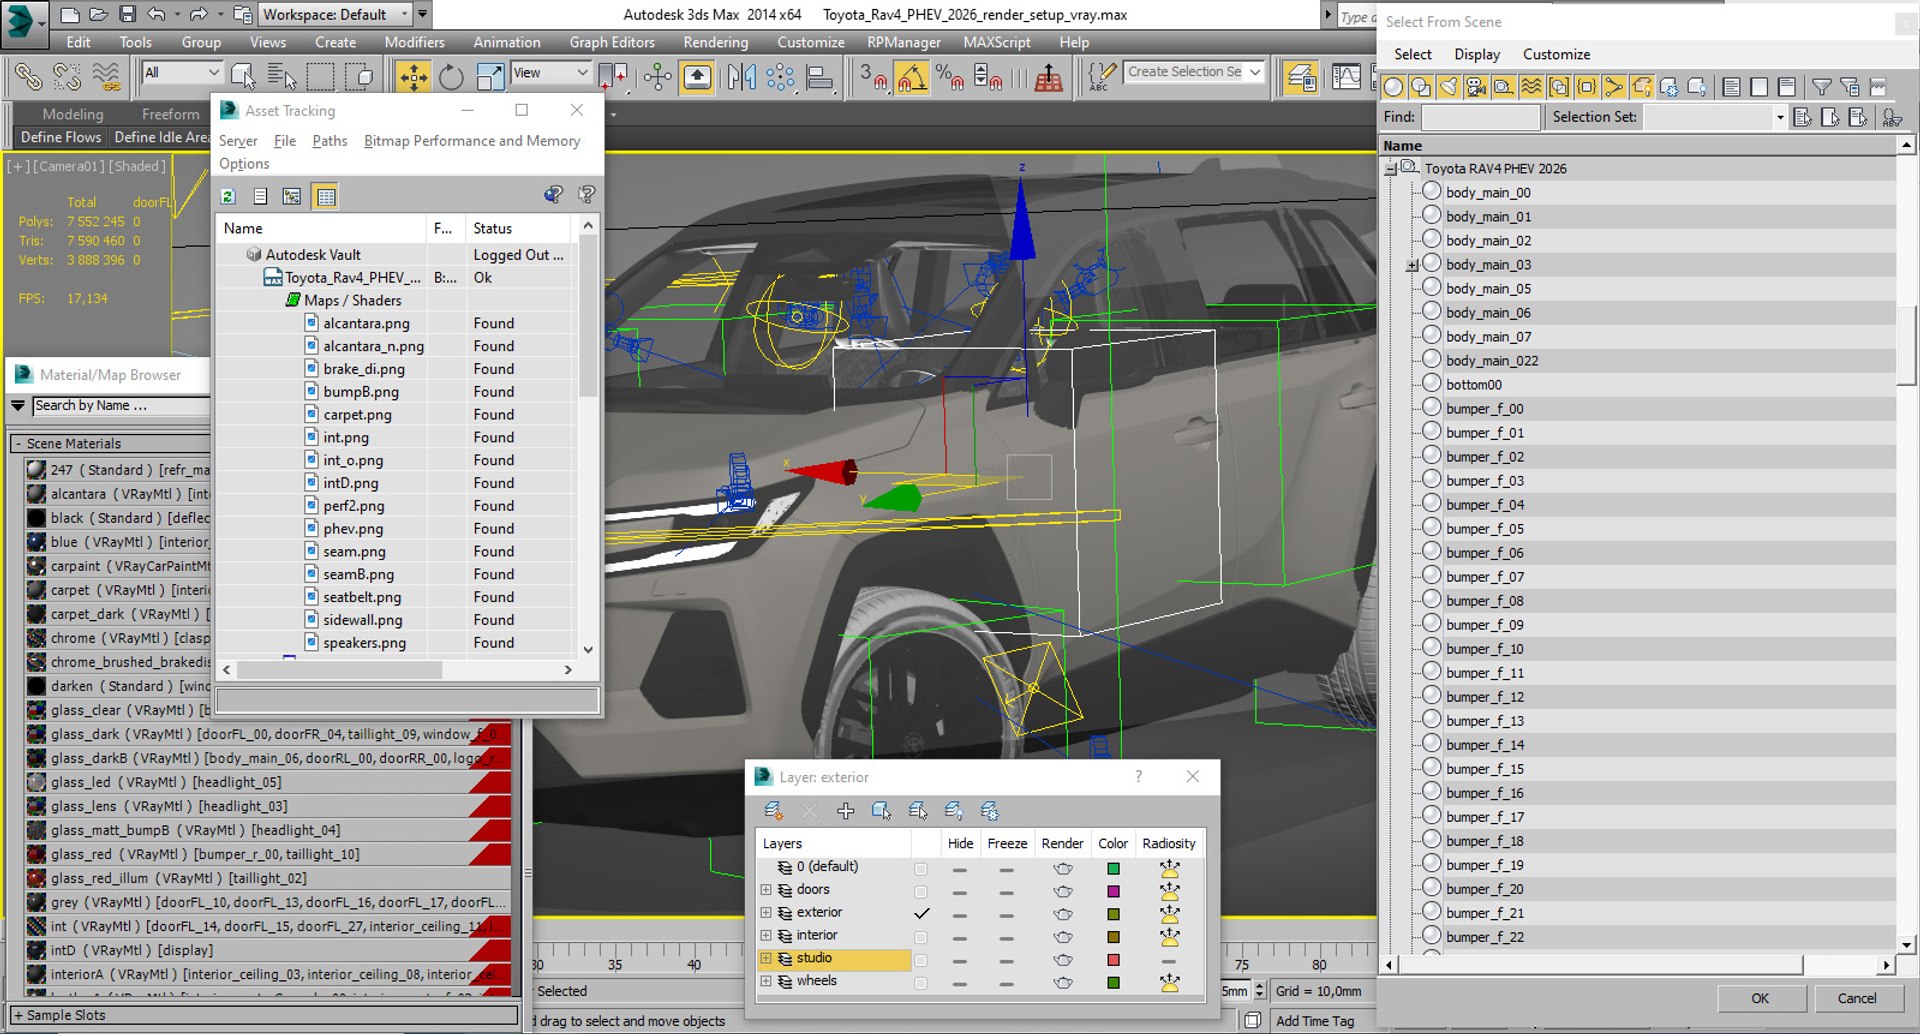Image resolution: width=1920 pixels, height=1034 pixels.
Task: Expand the exterior layer
Action: [x=766, y=913]
